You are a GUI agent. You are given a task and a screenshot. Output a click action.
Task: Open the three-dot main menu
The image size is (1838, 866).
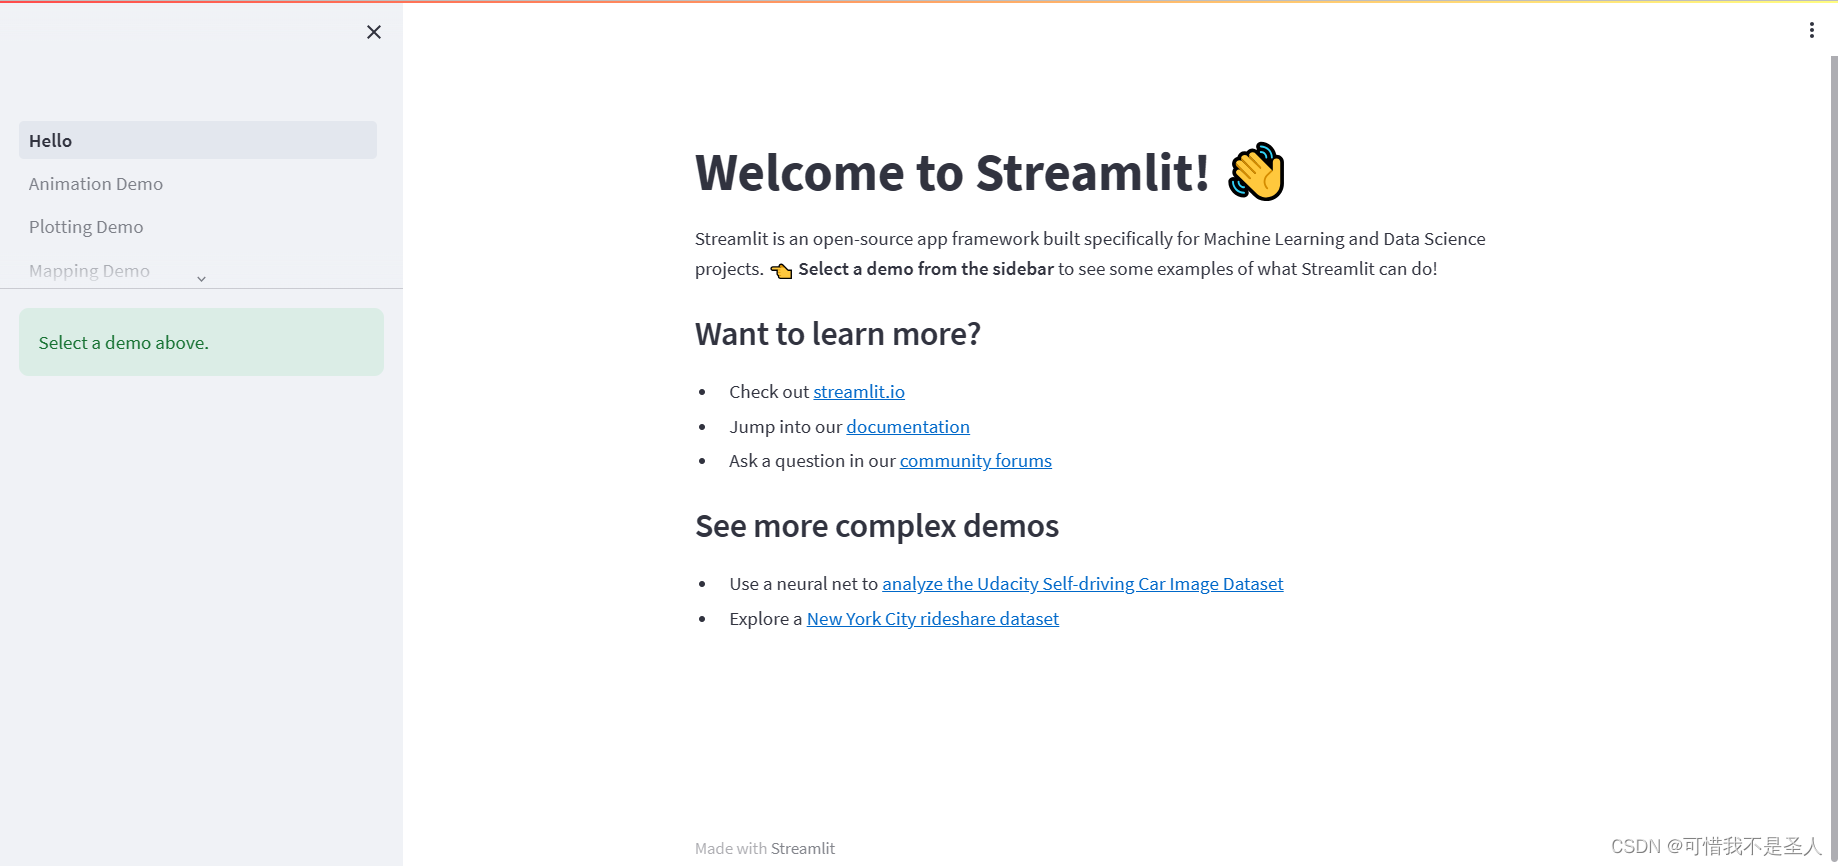tap(1811, 30)
